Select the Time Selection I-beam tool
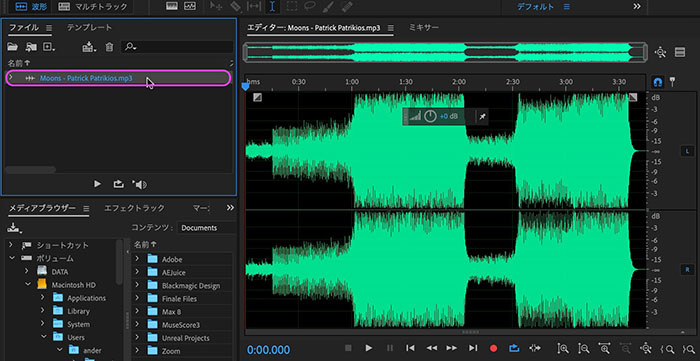The image size is (700, 361). 272,7
